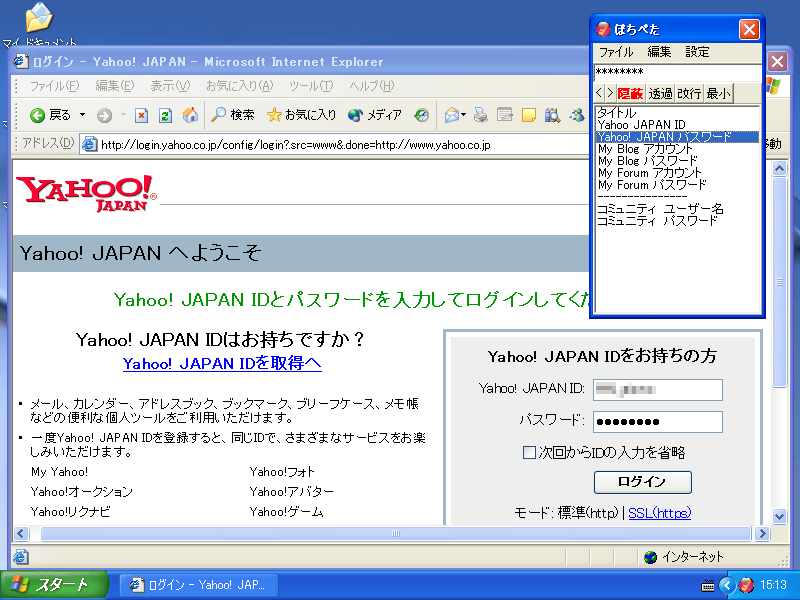Click the horizontal scrollbar thumb
Screen dimensions: 800x600
tap(395, 534)
